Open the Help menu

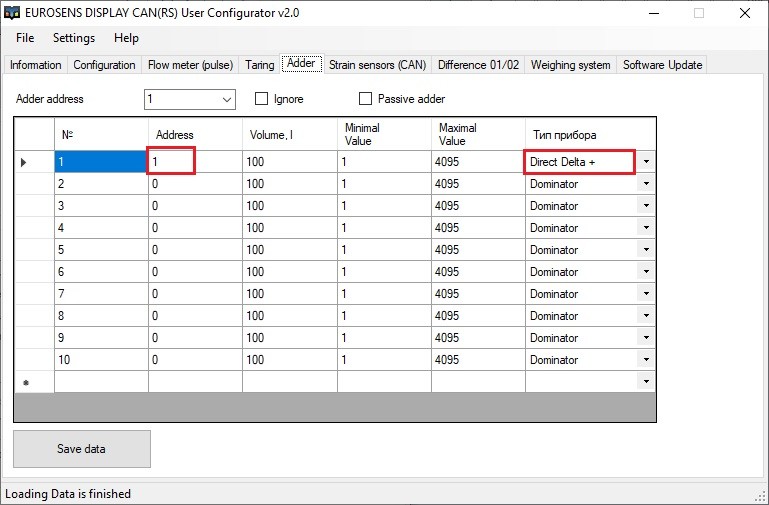click(127, 38)
